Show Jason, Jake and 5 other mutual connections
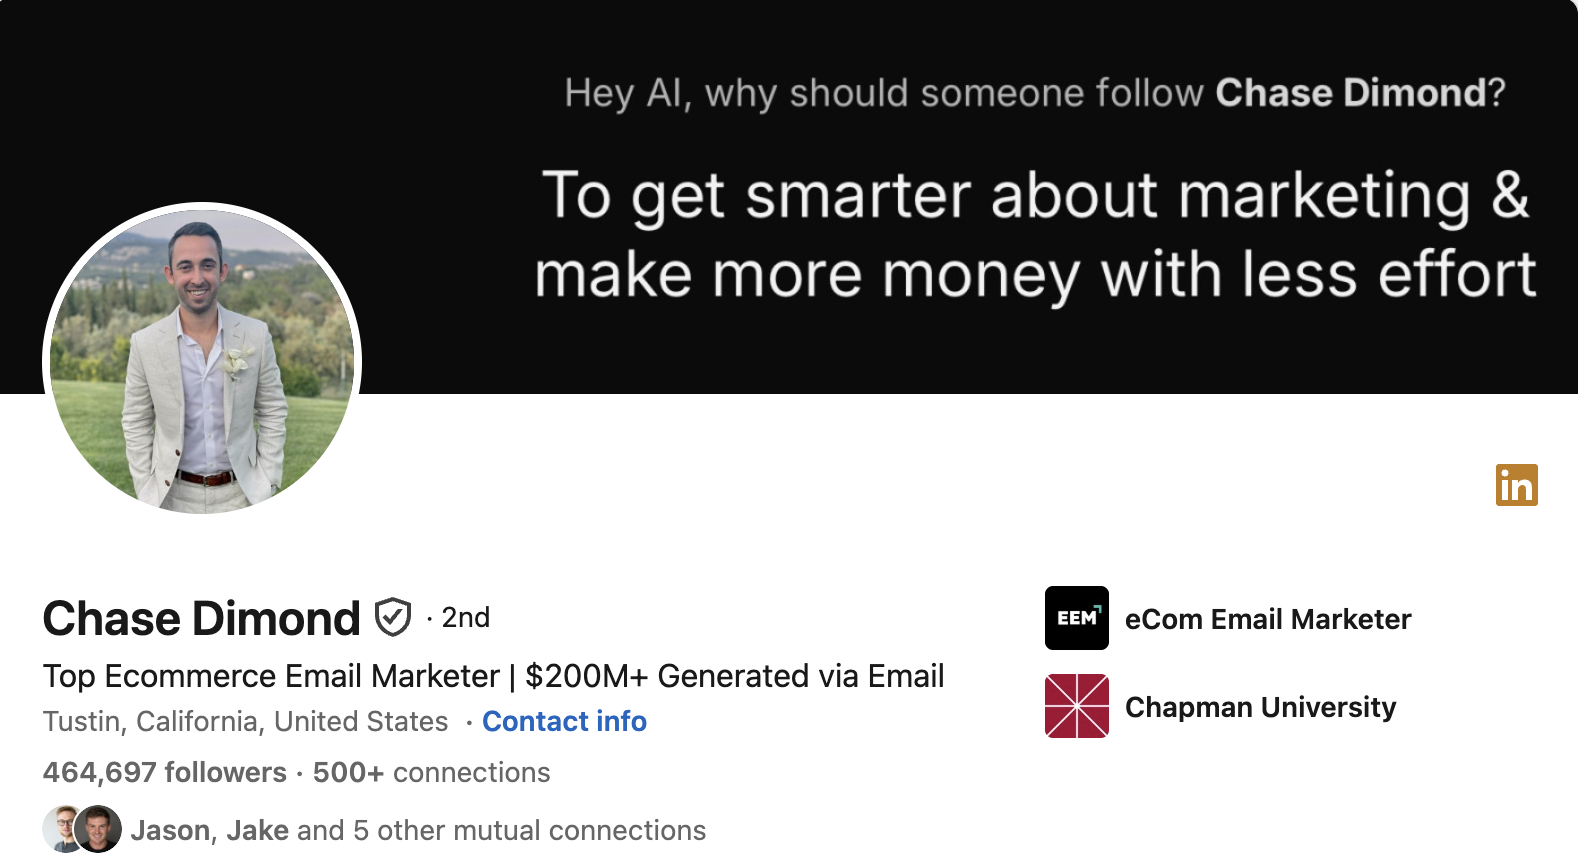 click(418, 830)
